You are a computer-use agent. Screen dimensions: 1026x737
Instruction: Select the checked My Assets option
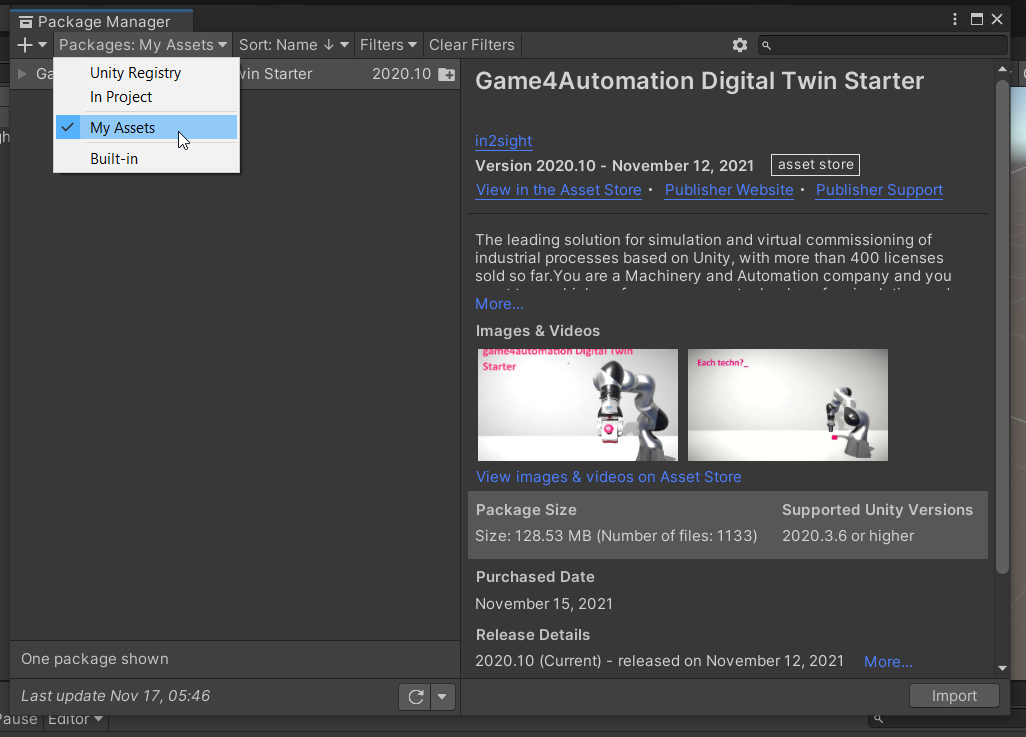(x=147, y=128)
